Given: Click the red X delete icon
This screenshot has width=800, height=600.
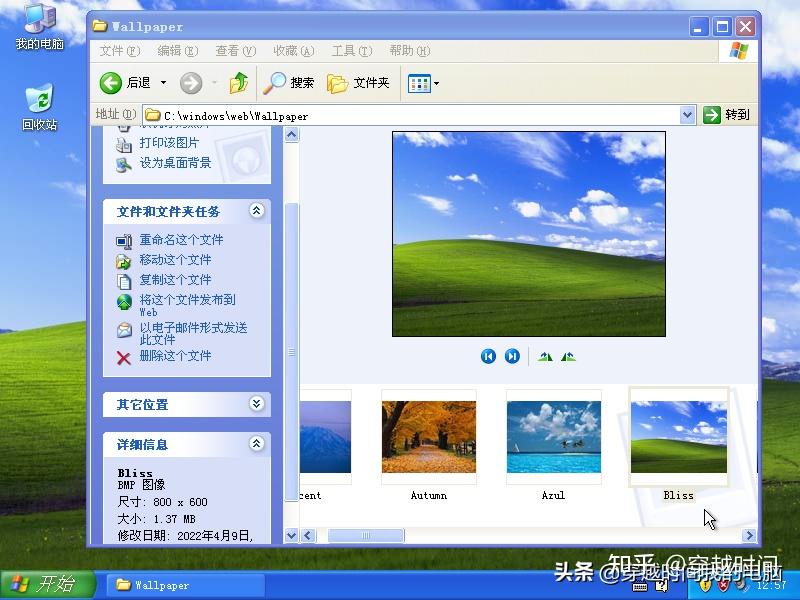Looking at the screenshot, I should click(124, 358).
